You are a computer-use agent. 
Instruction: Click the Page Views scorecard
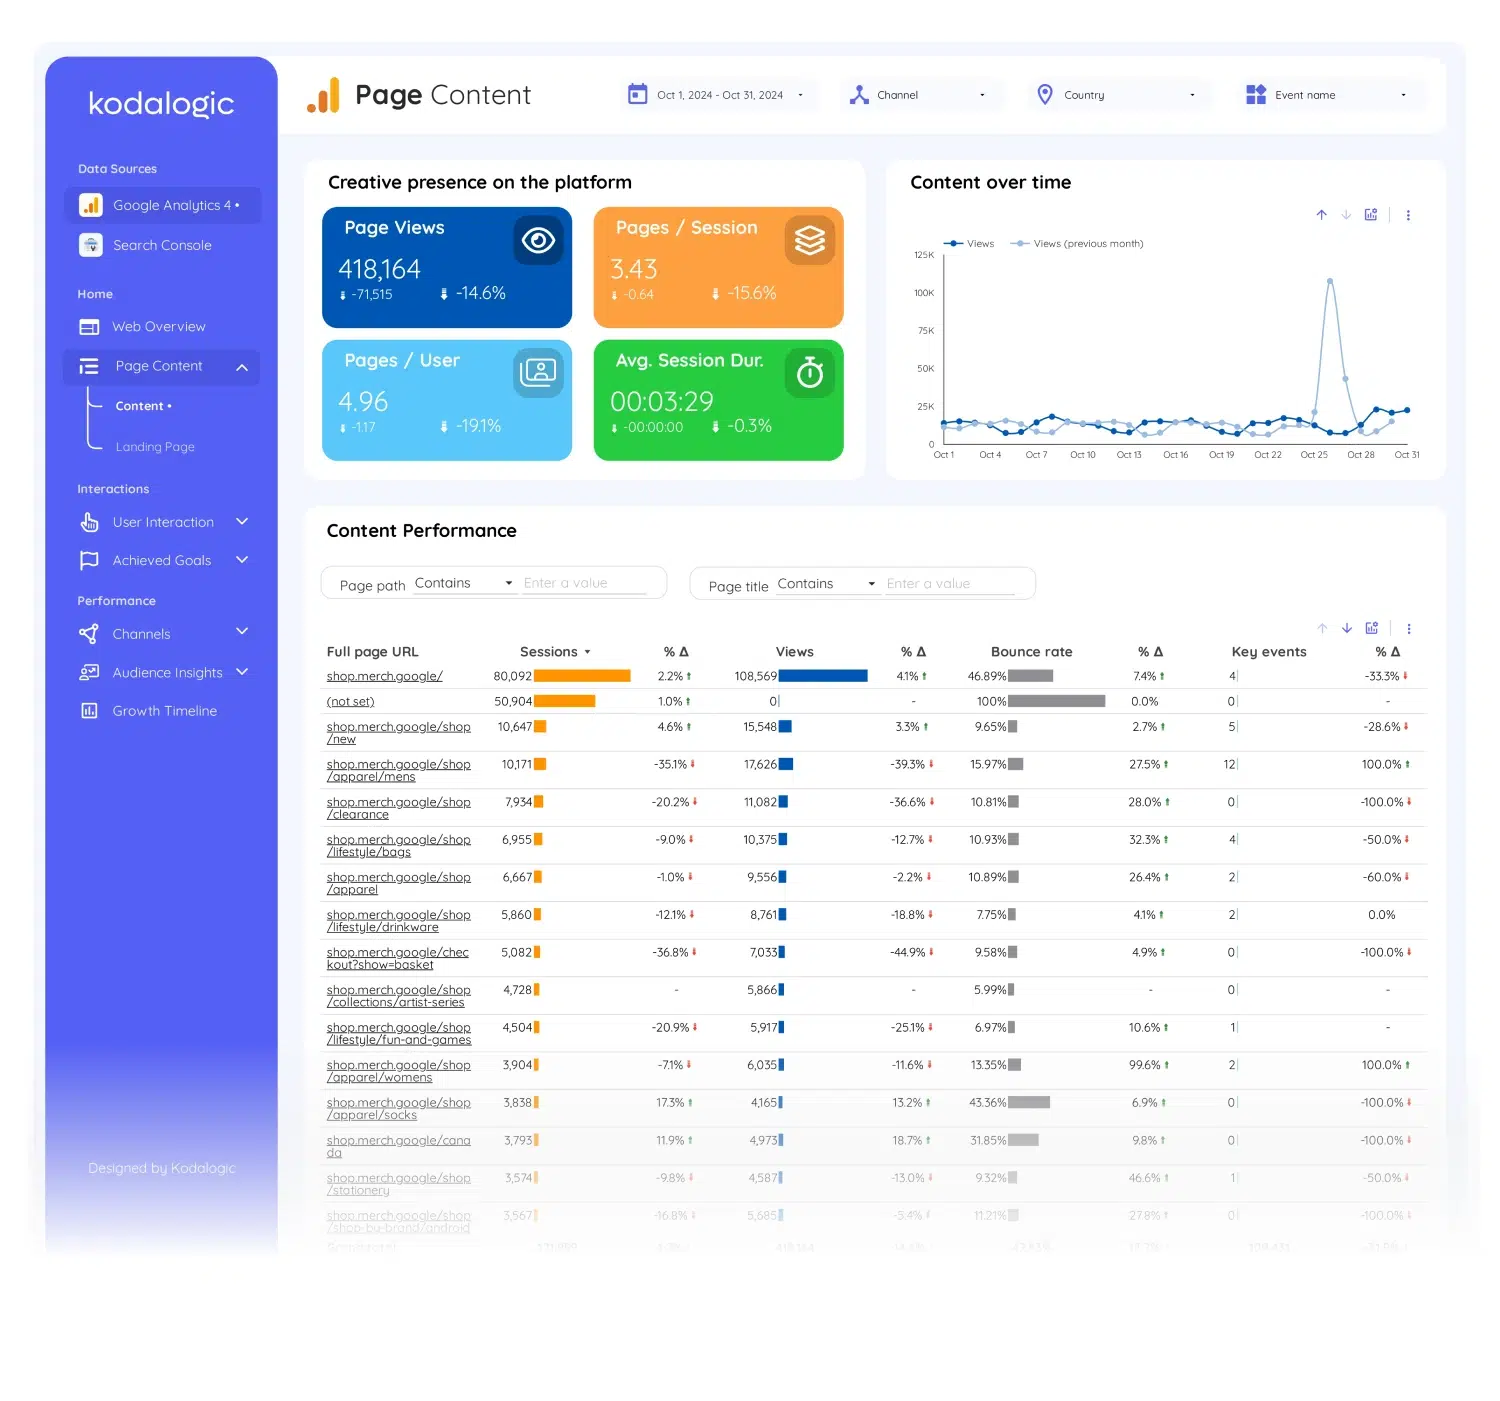tap(447, 267)
